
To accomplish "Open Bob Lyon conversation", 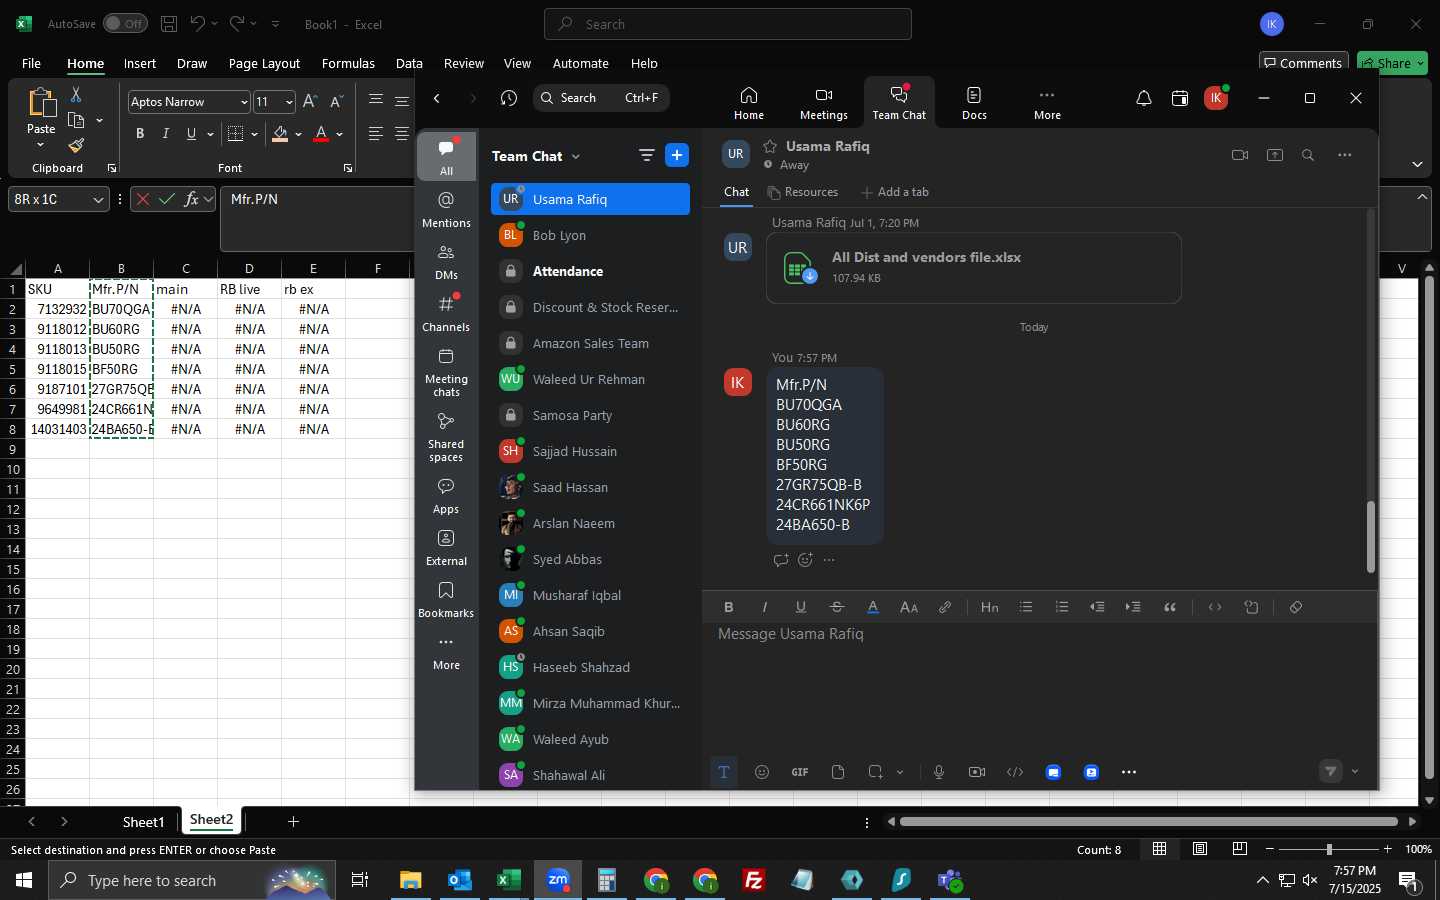I will [x=590, y=235].
